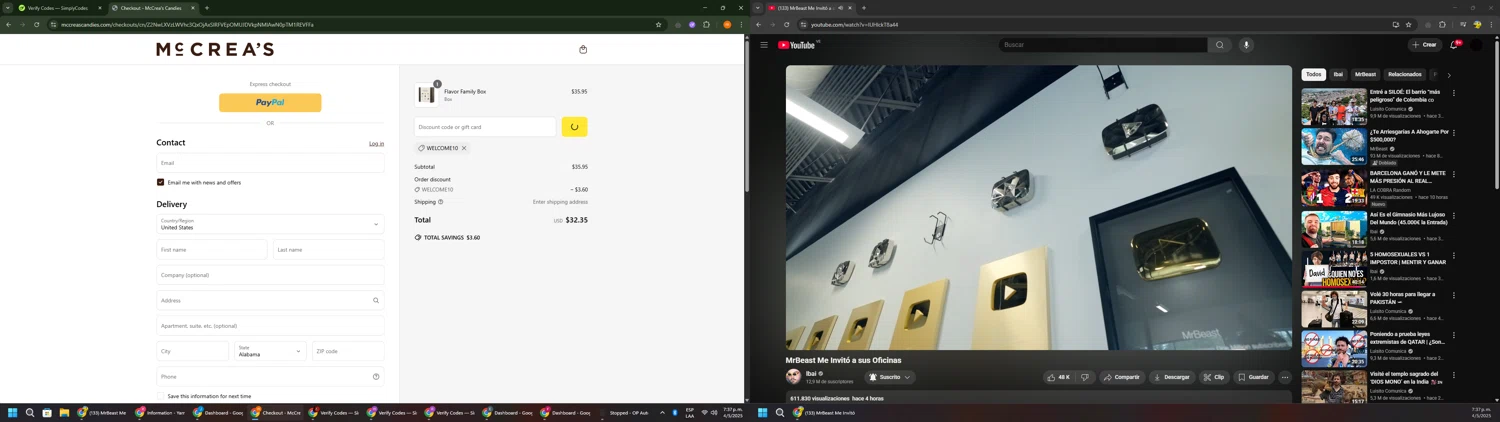Click the YouTube logo
The image size is (1500, 422).
pos(798,45)
